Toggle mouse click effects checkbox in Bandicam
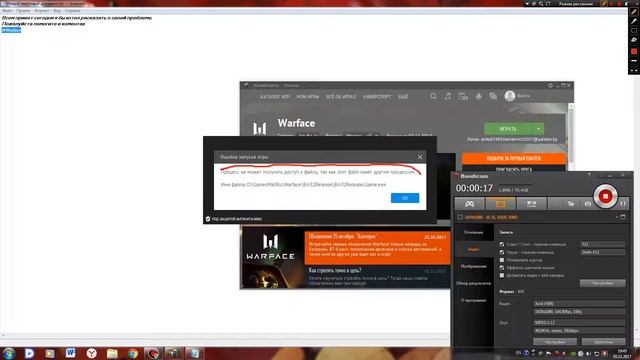 [x=502, y=268]
